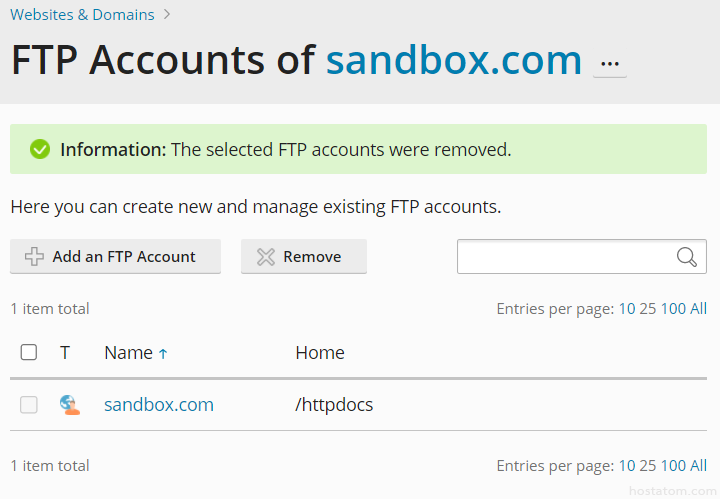The width and height of the screenshot is (720, 499).
Task: Click the X icon on Remove
Action: point(265,257)
